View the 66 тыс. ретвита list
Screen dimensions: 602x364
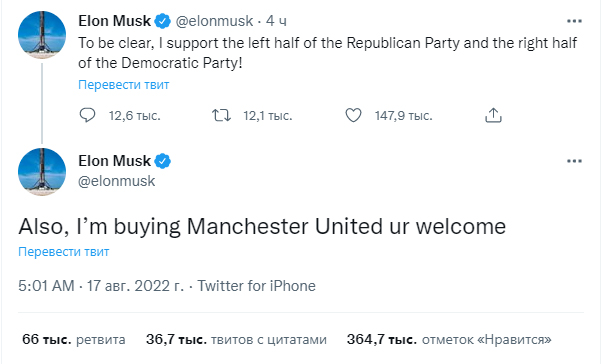pyautogui.click(x=74, y=339)
